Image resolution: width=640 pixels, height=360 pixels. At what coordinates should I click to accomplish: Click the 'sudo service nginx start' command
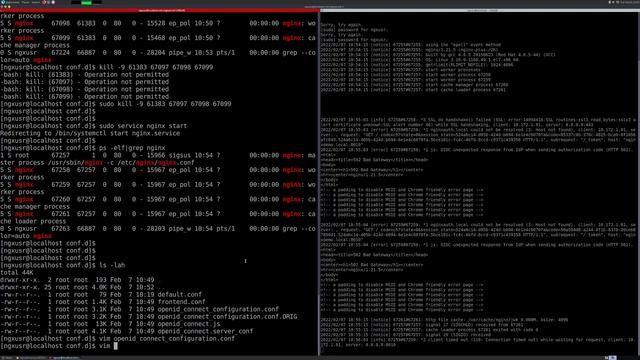click(x=143, y=126)
